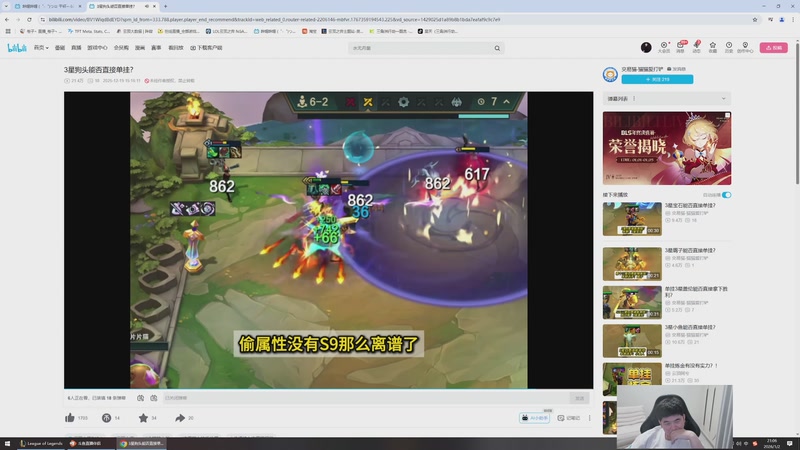Screen dimensions: 800x450
Task: Click the taskbar clock
Action: pos(772,443)
